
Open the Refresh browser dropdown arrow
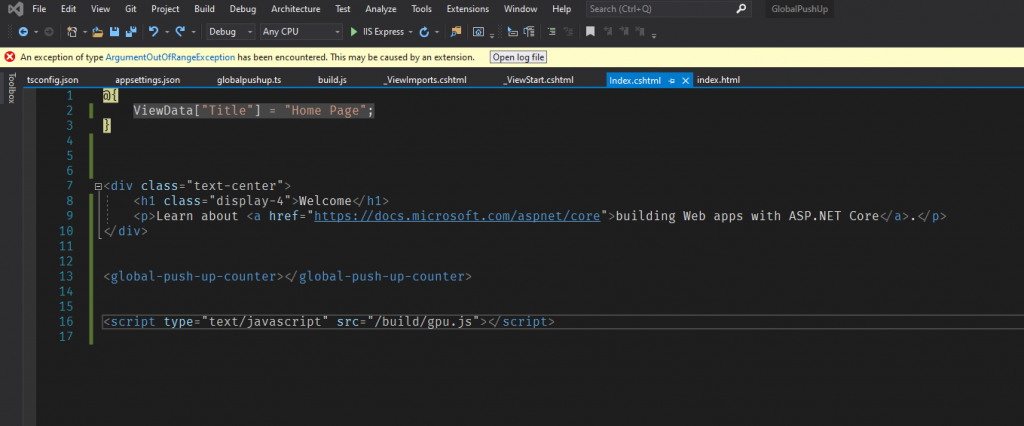click(437, 32)
